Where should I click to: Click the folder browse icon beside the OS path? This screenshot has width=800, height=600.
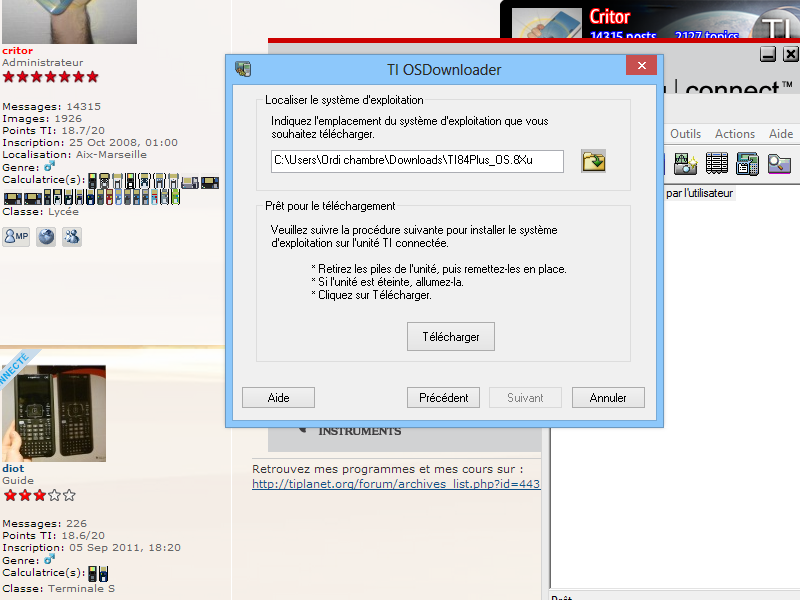[593, 161]
